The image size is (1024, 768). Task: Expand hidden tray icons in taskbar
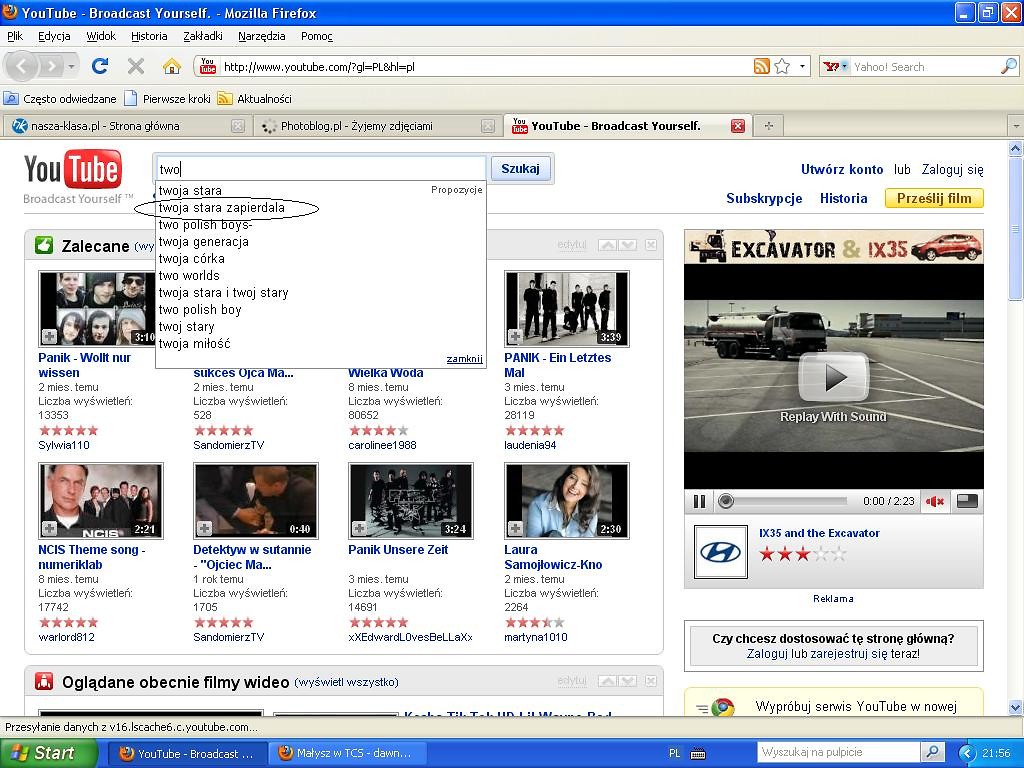click(967, 753)
